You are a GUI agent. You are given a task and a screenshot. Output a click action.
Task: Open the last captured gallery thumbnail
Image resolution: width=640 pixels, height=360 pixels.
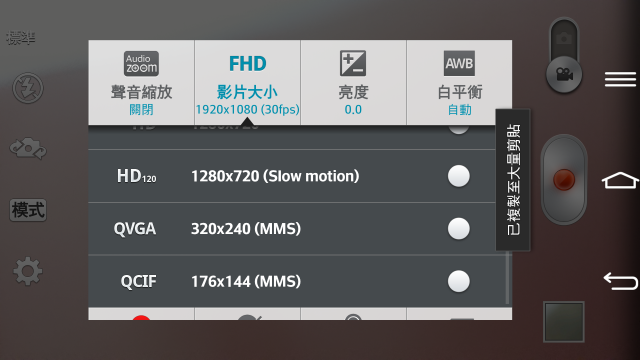tap(564, 322)
